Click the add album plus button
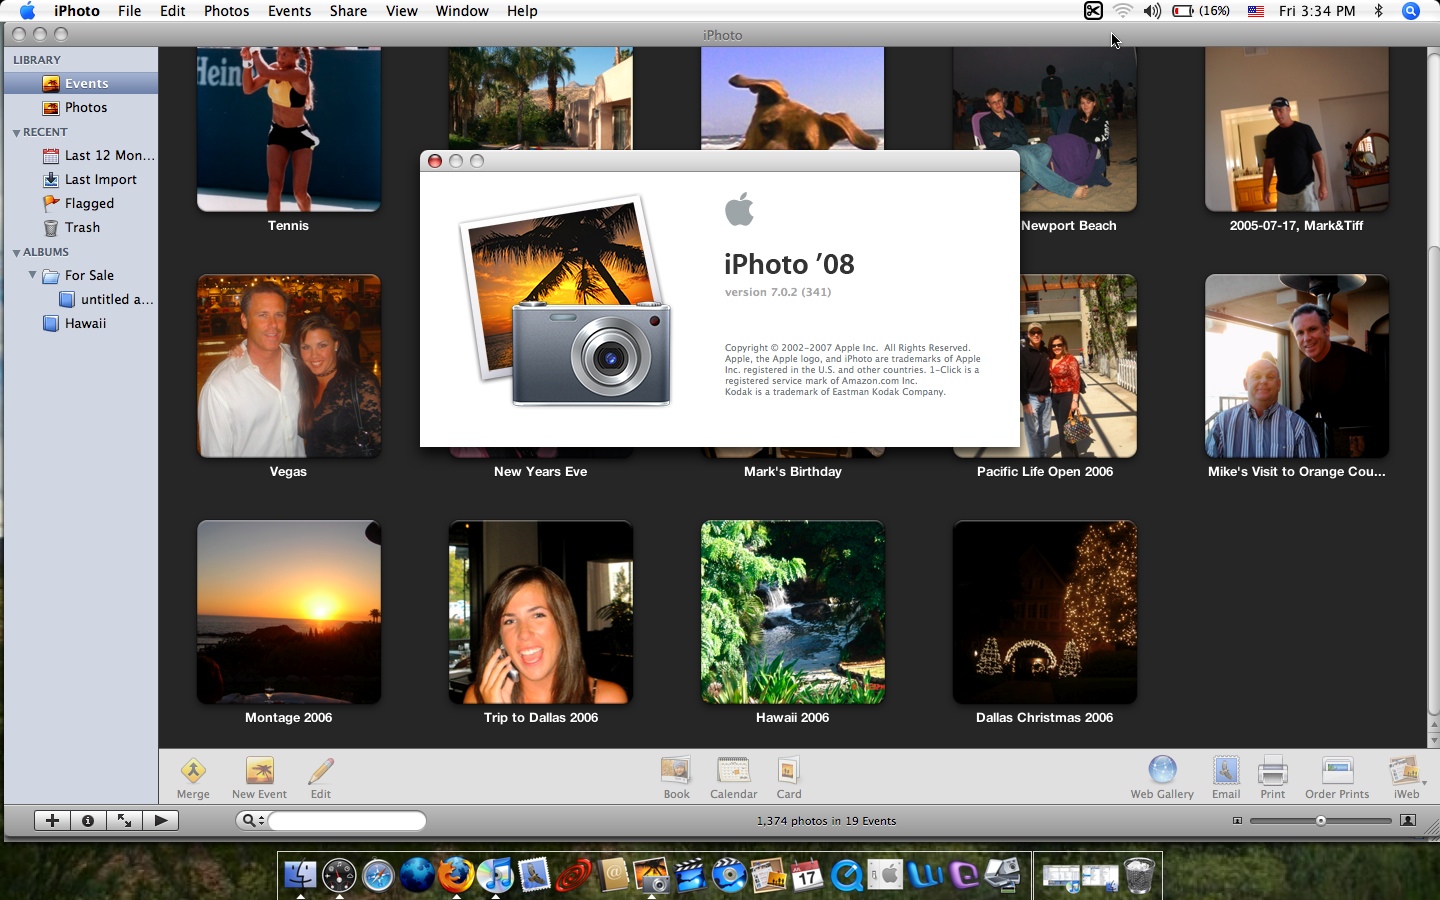Image resolution: width=1440 pixels, height=900 pixels. coord(52,820)
